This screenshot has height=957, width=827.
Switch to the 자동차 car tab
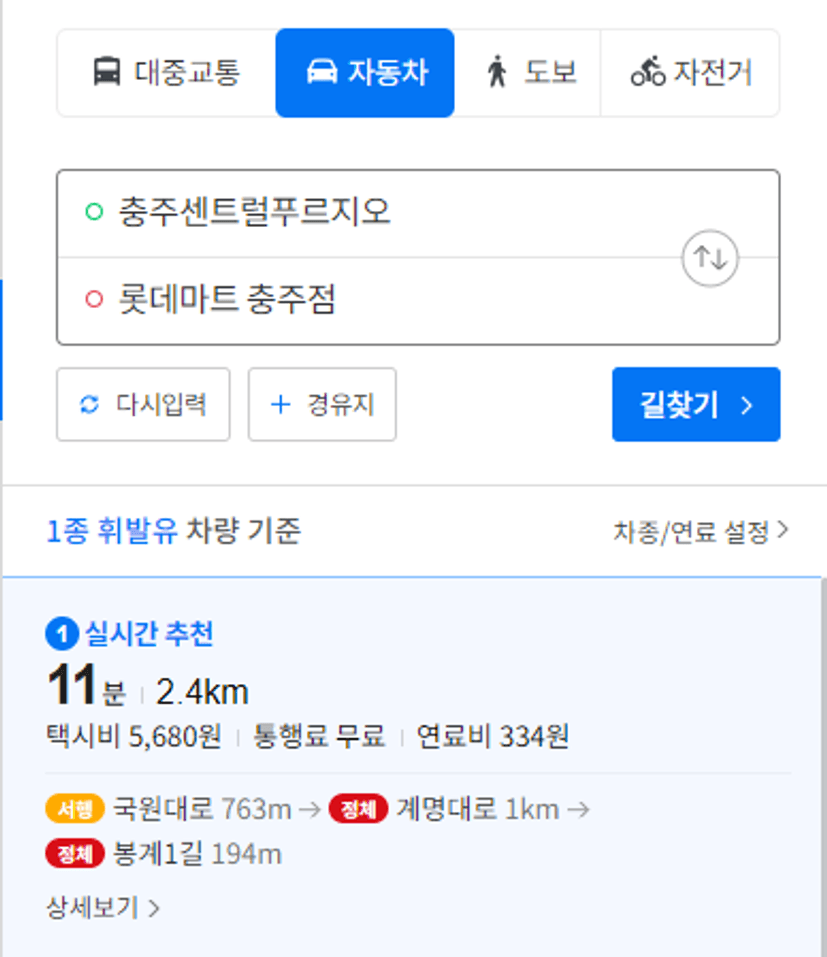365,73
